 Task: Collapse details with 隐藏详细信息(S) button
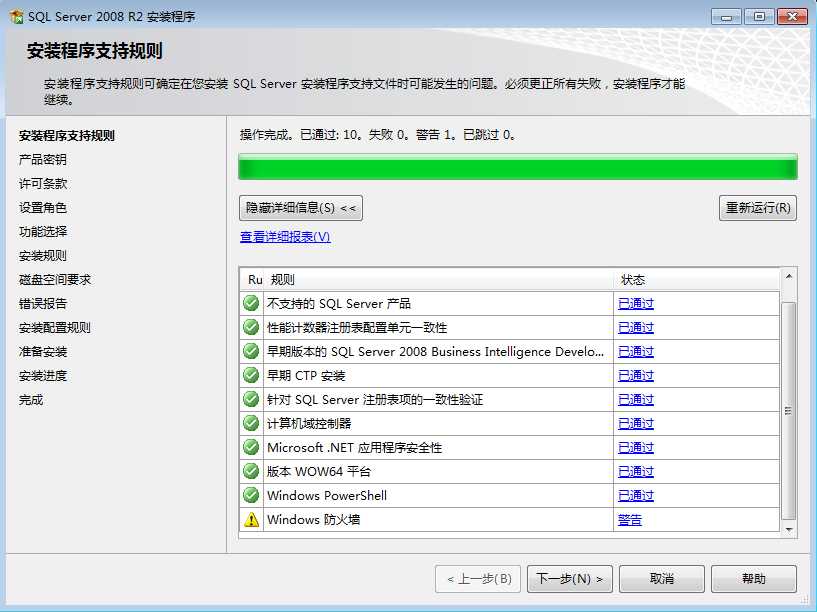[301, 208]
